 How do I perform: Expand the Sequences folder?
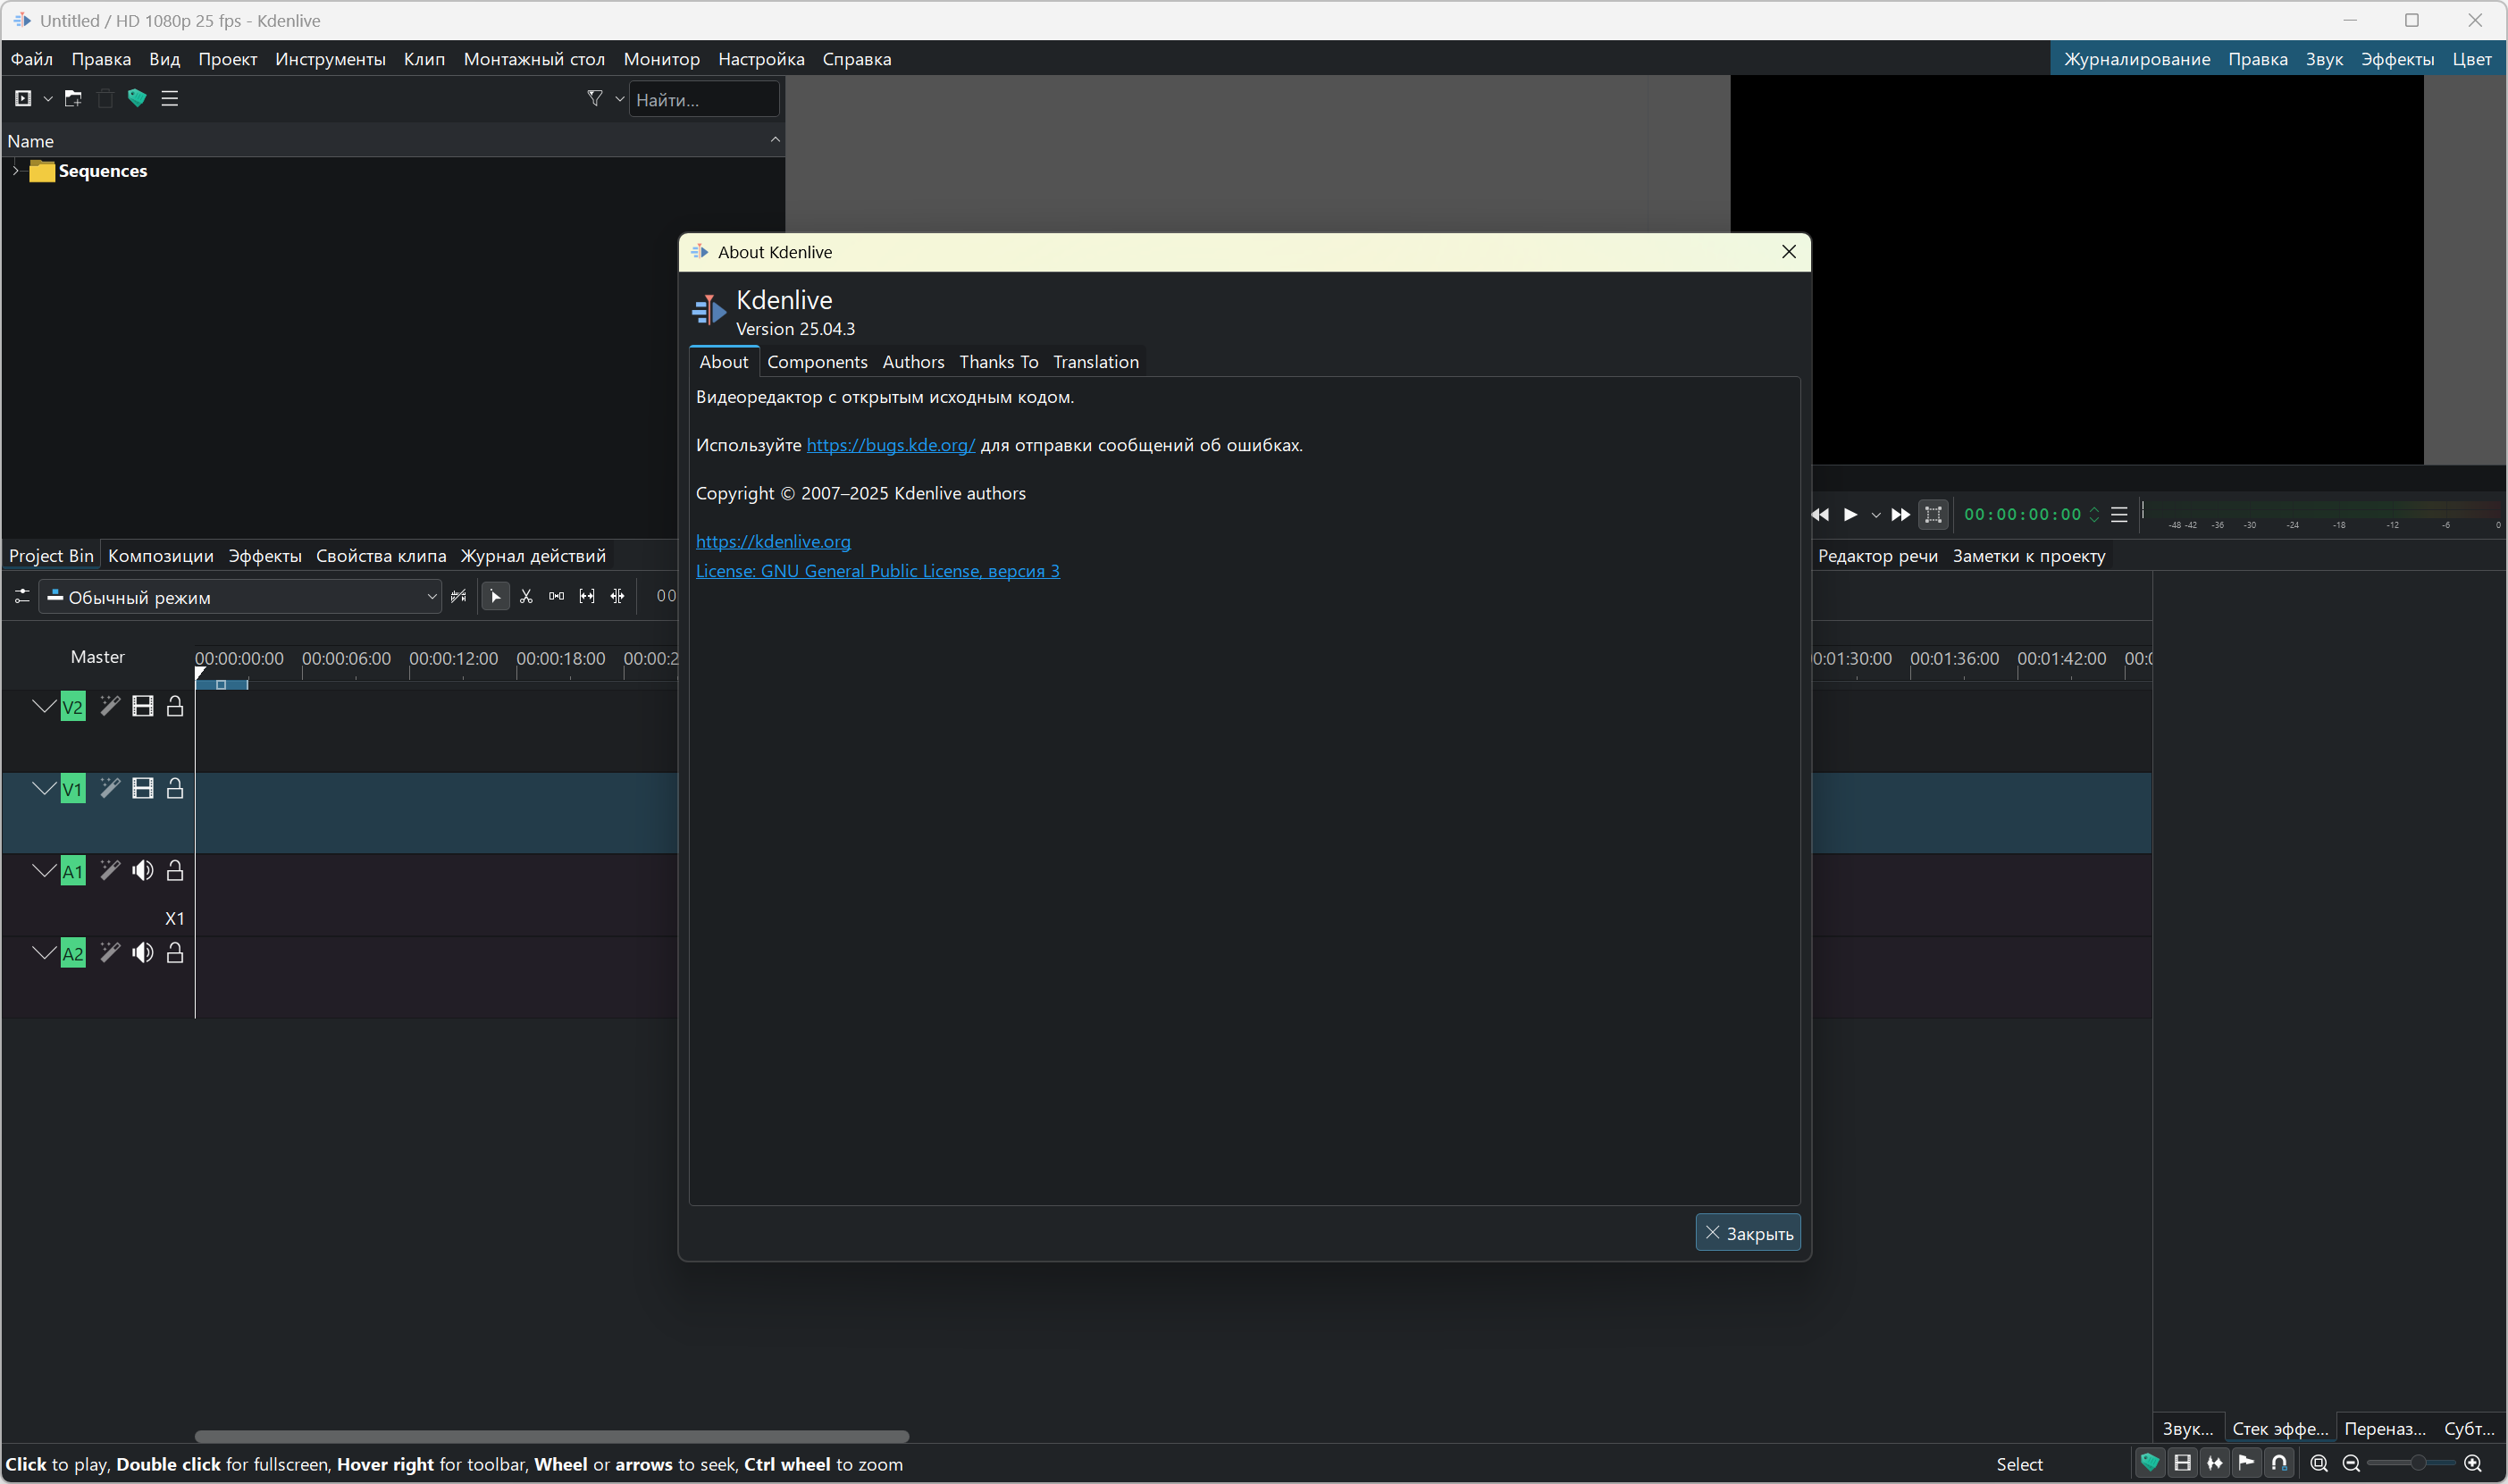click(x=16, y=171)
